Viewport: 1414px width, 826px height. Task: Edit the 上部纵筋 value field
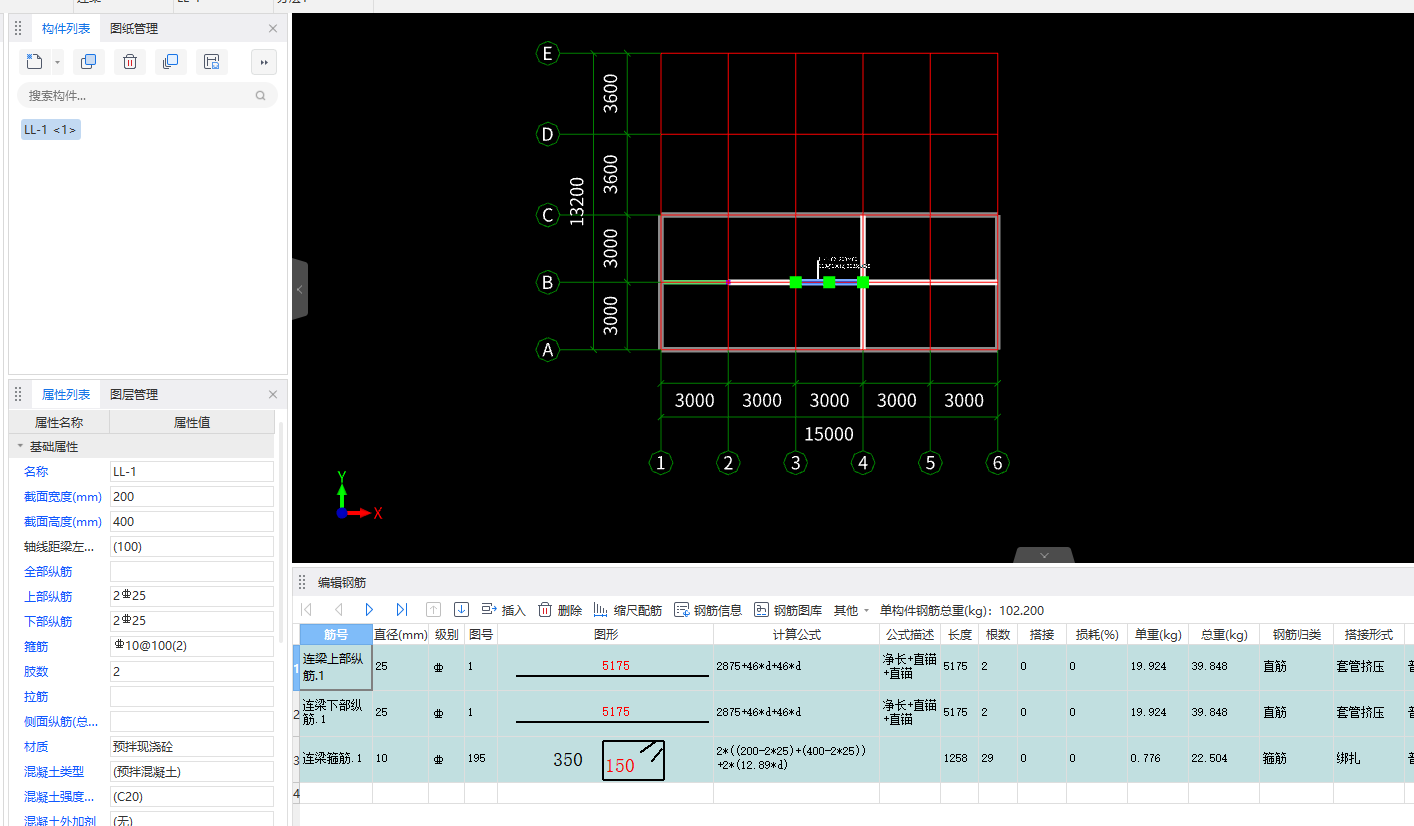coord(192,597)
